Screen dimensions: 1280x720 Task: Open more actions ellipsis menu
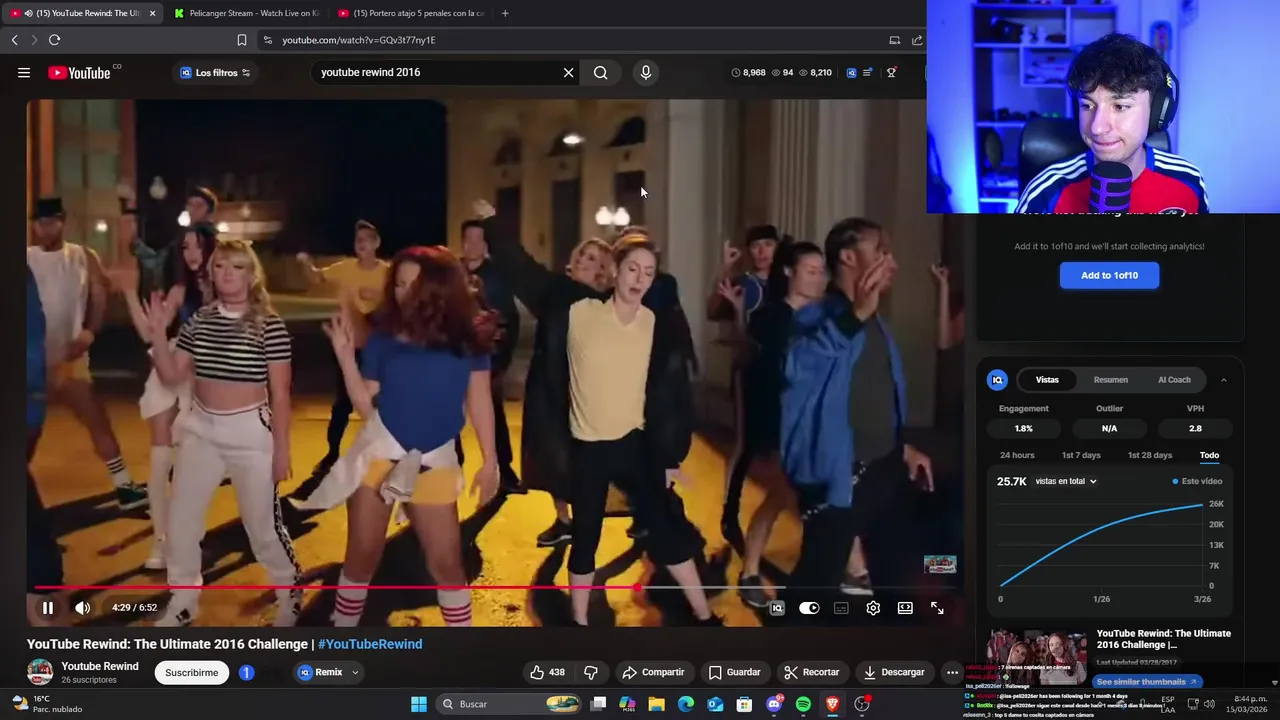[x=952, y=672]
